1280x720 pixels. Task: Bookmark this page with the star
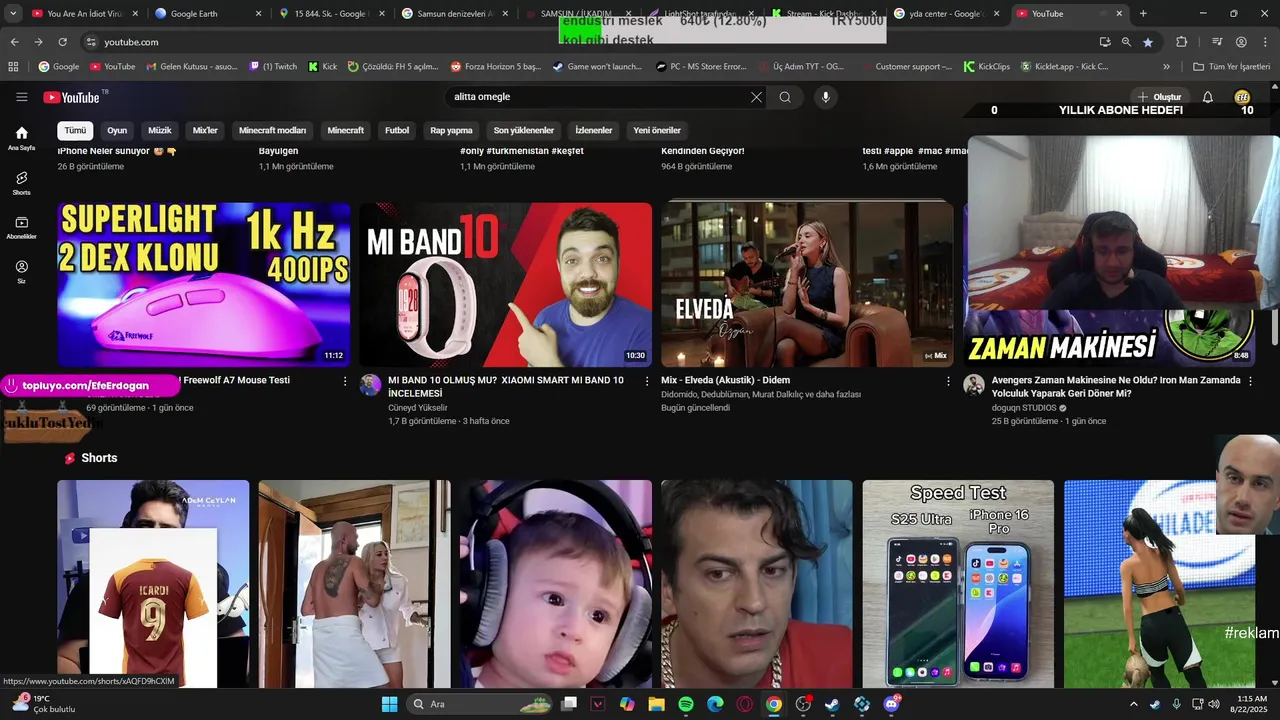pos(1148,42)
